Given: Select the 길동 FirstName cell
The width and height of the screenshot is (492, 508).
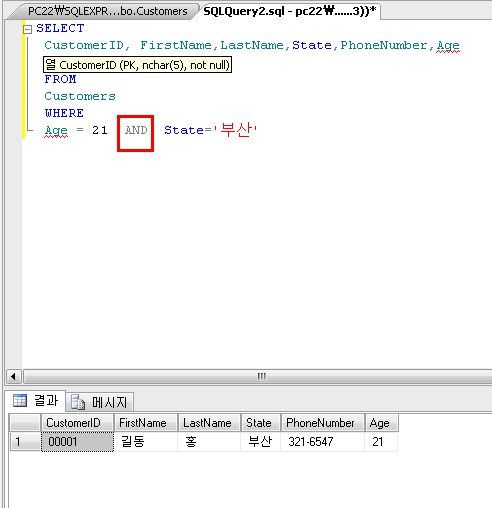Looking at the screenshot, I should pos(146,442).
